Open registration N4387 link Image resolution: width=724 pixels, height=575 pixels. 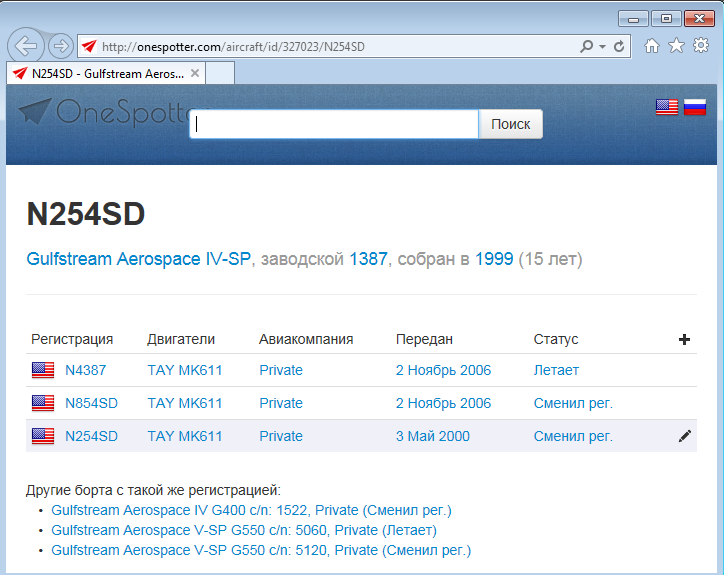tap(85, 370)
